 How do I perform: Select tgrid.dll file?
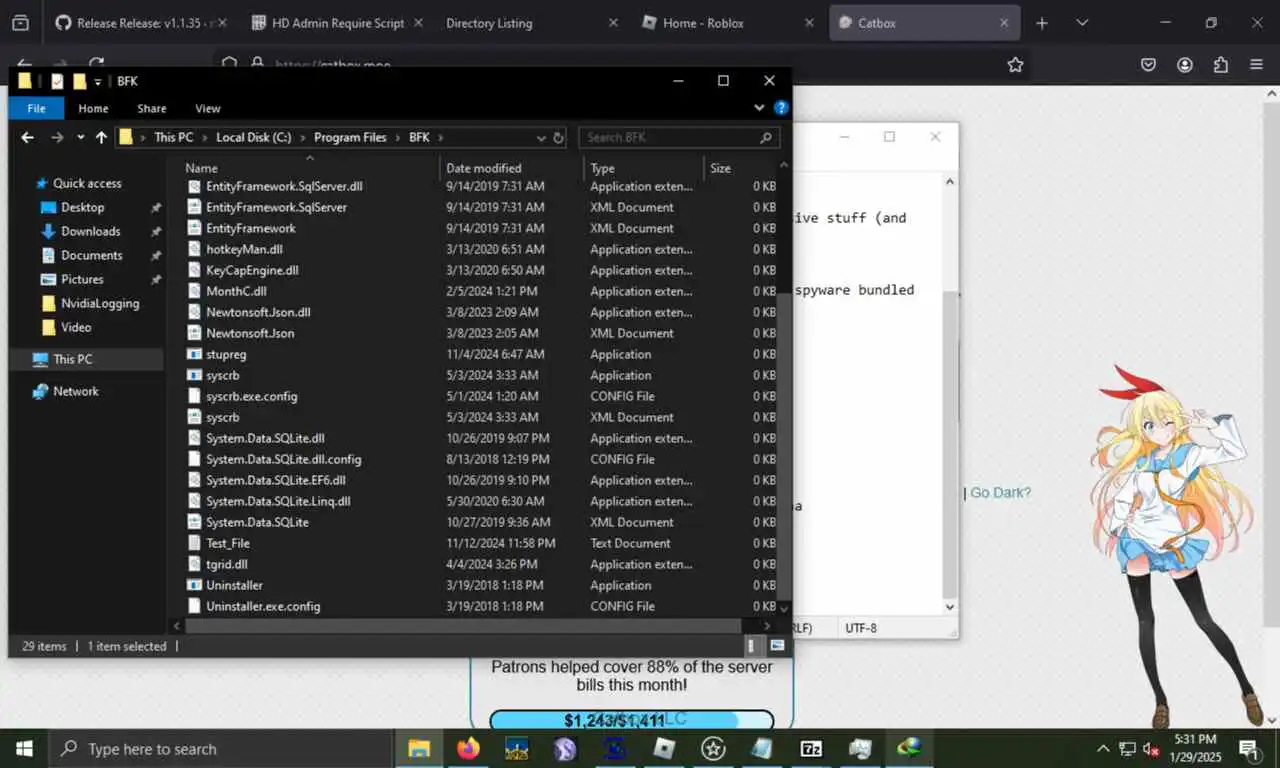pyautogui.click(x=226, y=564)
